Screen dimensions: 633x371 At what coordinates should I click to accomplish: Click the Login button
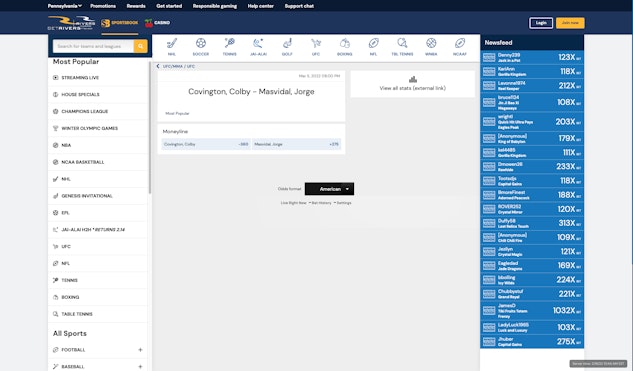point(541,23)
